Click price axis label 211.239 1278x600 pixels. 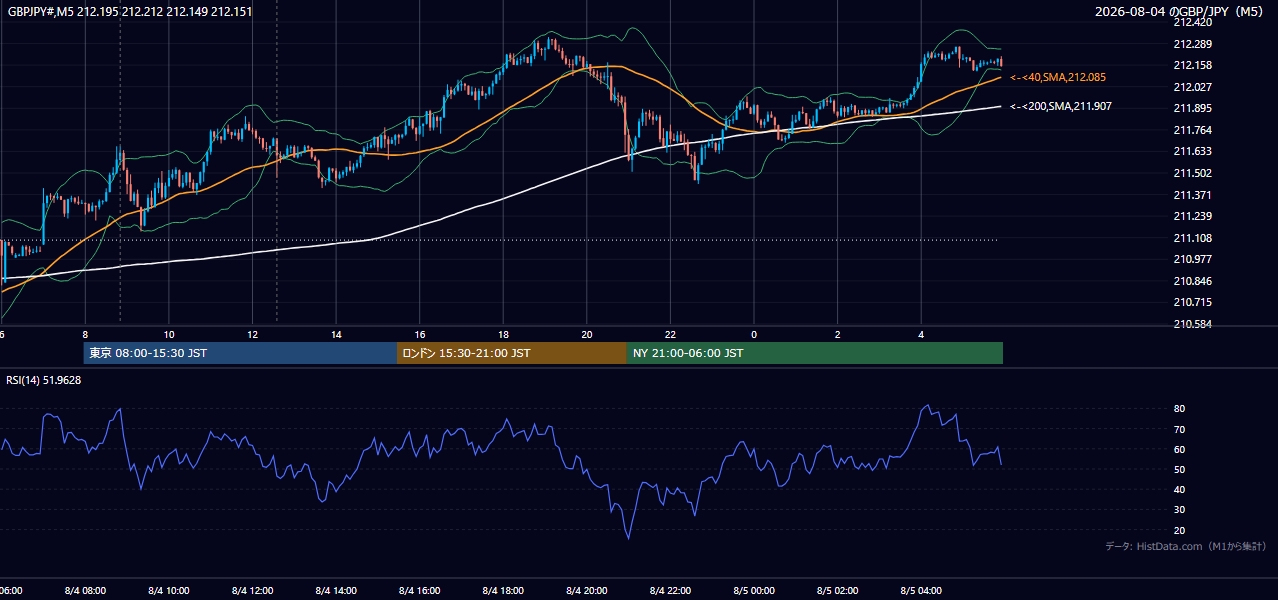1192,216
